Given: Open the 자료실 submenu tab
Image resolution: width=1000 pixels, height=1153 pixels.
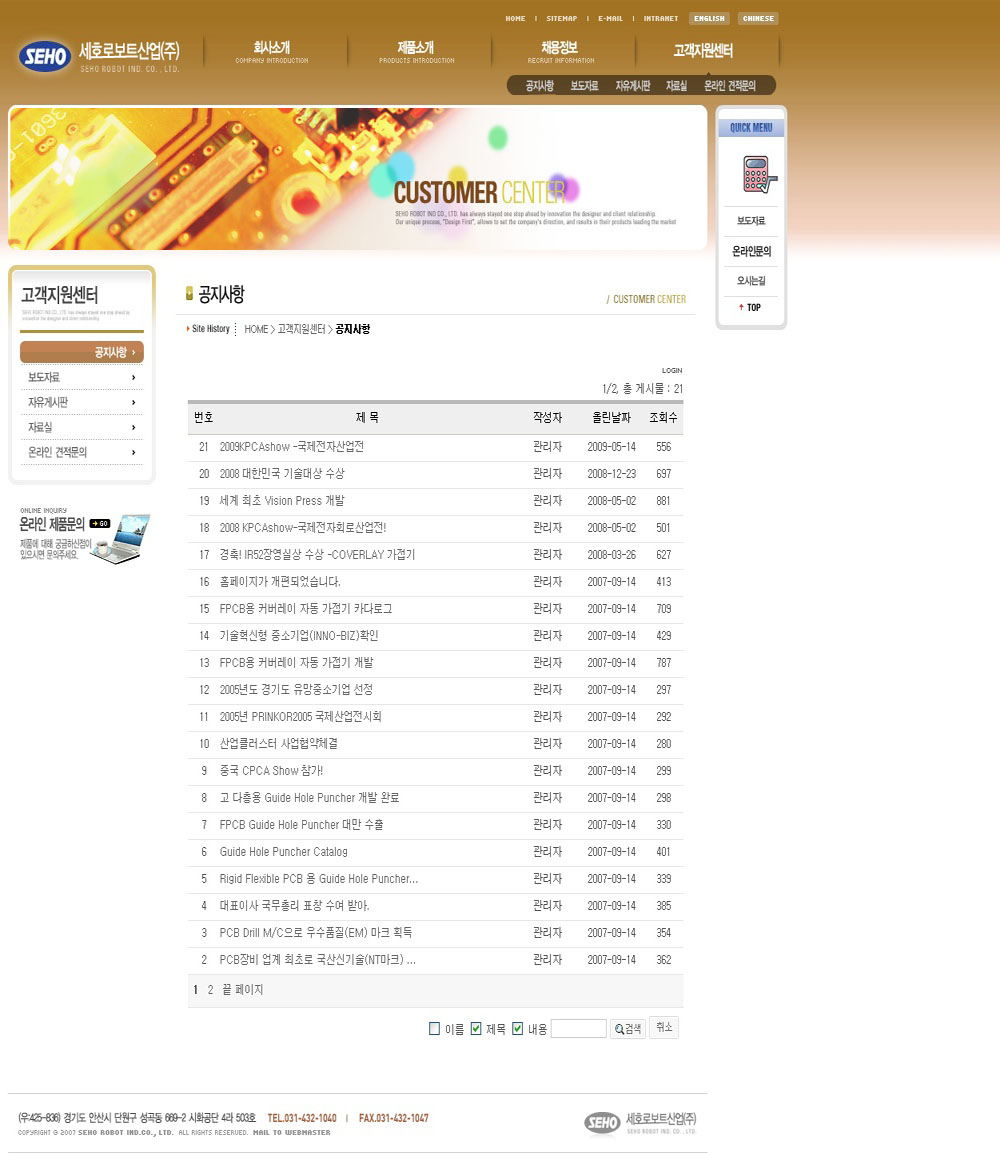Looking at the screenshot, I should coord(676,86).
